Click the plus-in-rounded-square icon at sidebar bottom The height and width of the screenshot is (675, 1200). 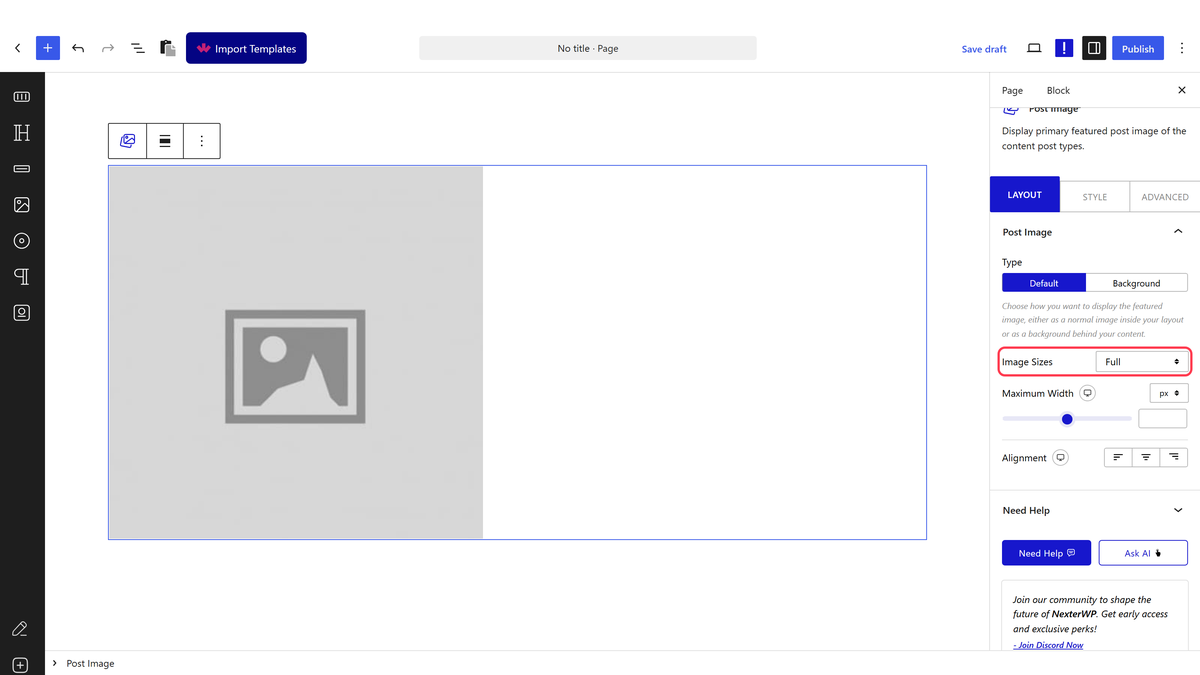pos(21,665)
